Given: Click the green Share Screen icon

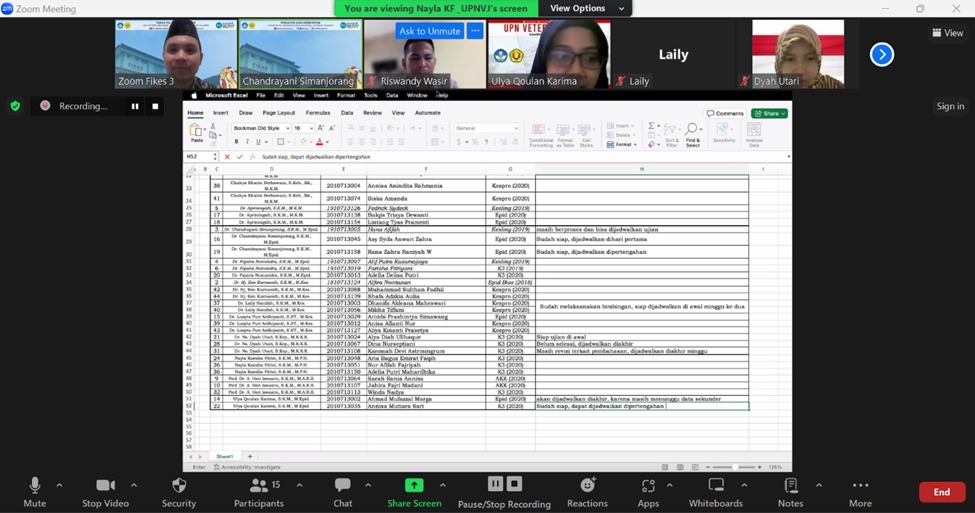Looking at the screenshot, I should [x=414, y=486].
